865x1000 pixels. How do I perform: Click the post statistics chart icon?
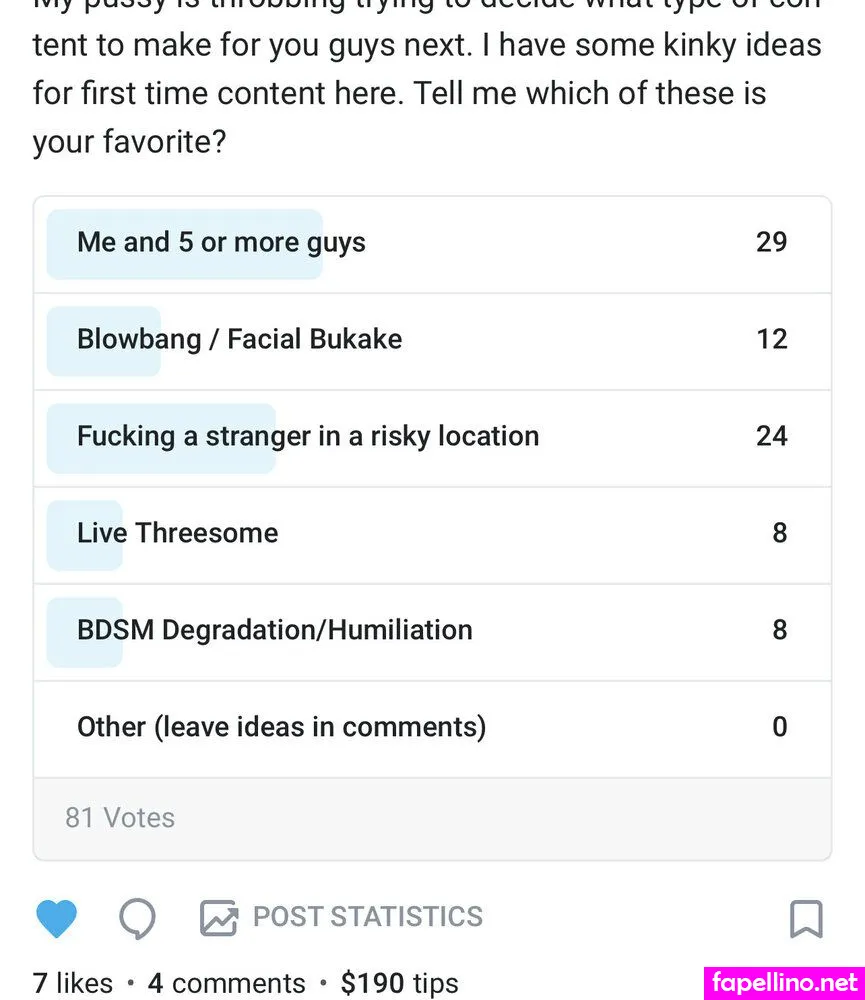click(x=218, y=918)
